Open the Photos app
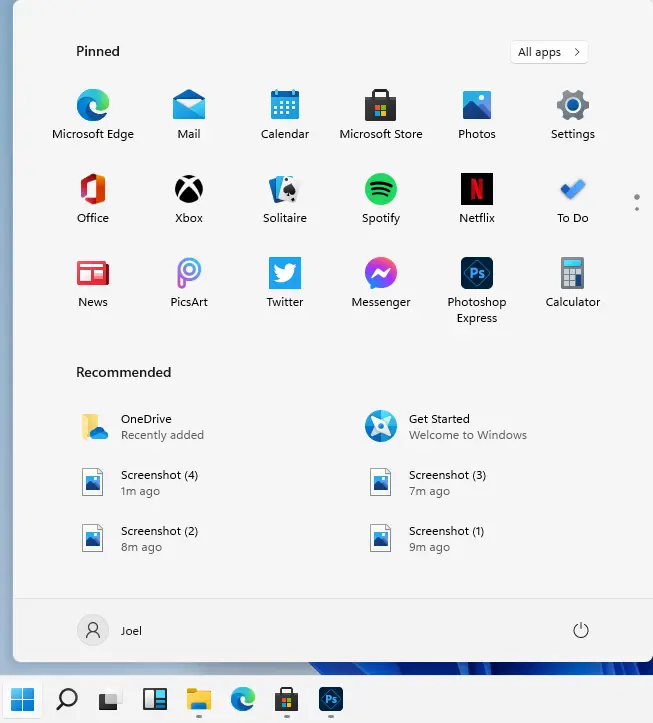Viewport: 653px width, 723px height. 476,114
